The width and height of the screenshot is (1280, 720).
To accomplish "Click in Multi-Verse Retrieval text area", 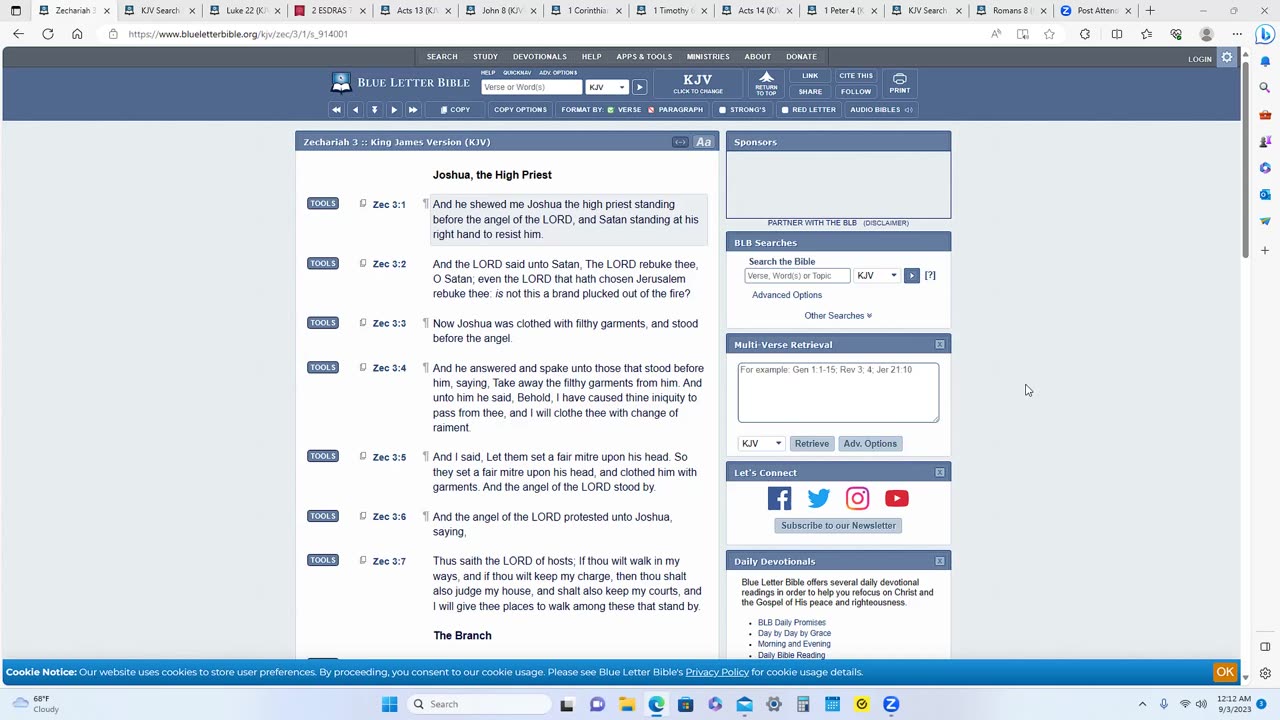I will 838,392.
